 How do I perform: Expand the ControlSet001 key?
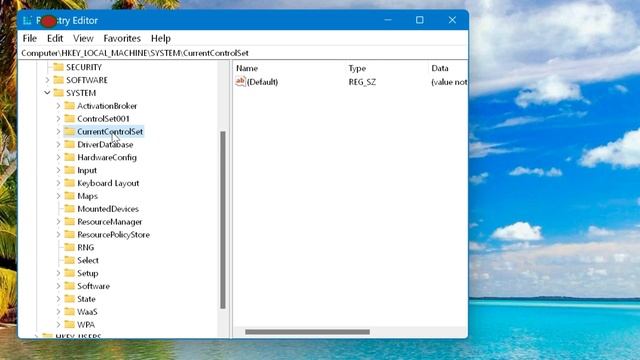(x=58, y=119)
